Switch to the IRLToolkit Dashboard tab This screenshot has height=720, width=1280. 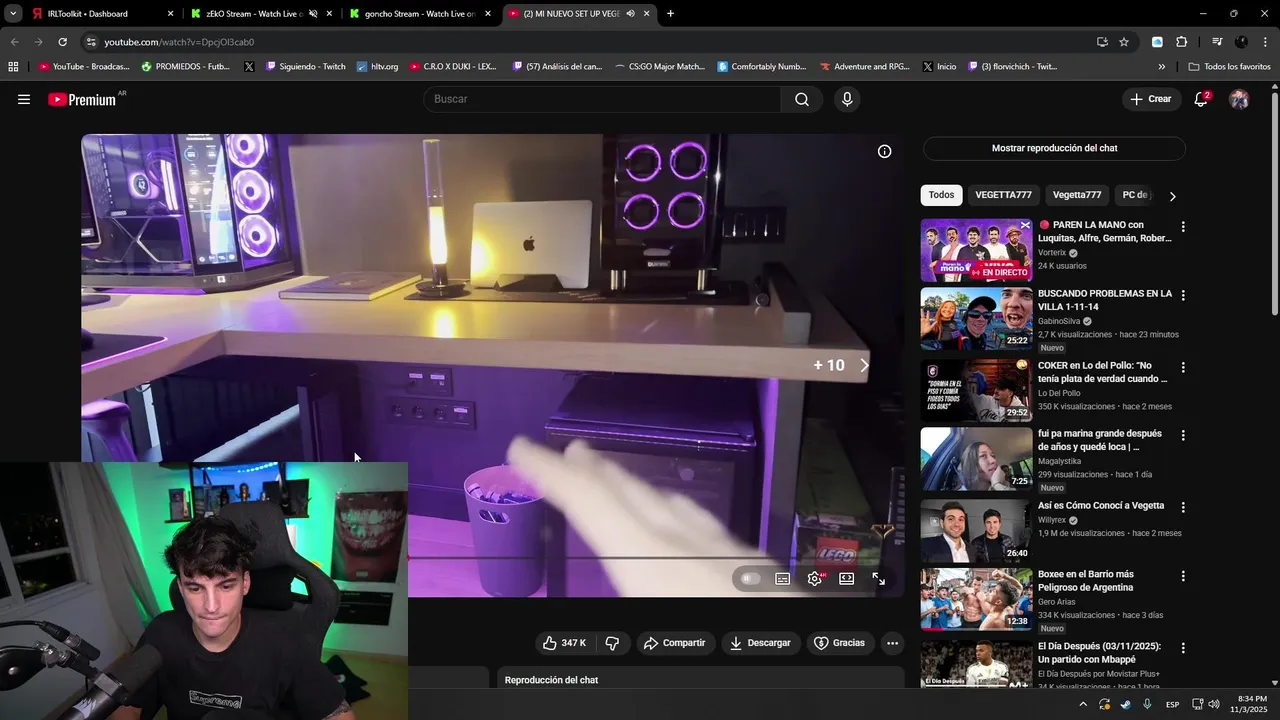point(103,14)
